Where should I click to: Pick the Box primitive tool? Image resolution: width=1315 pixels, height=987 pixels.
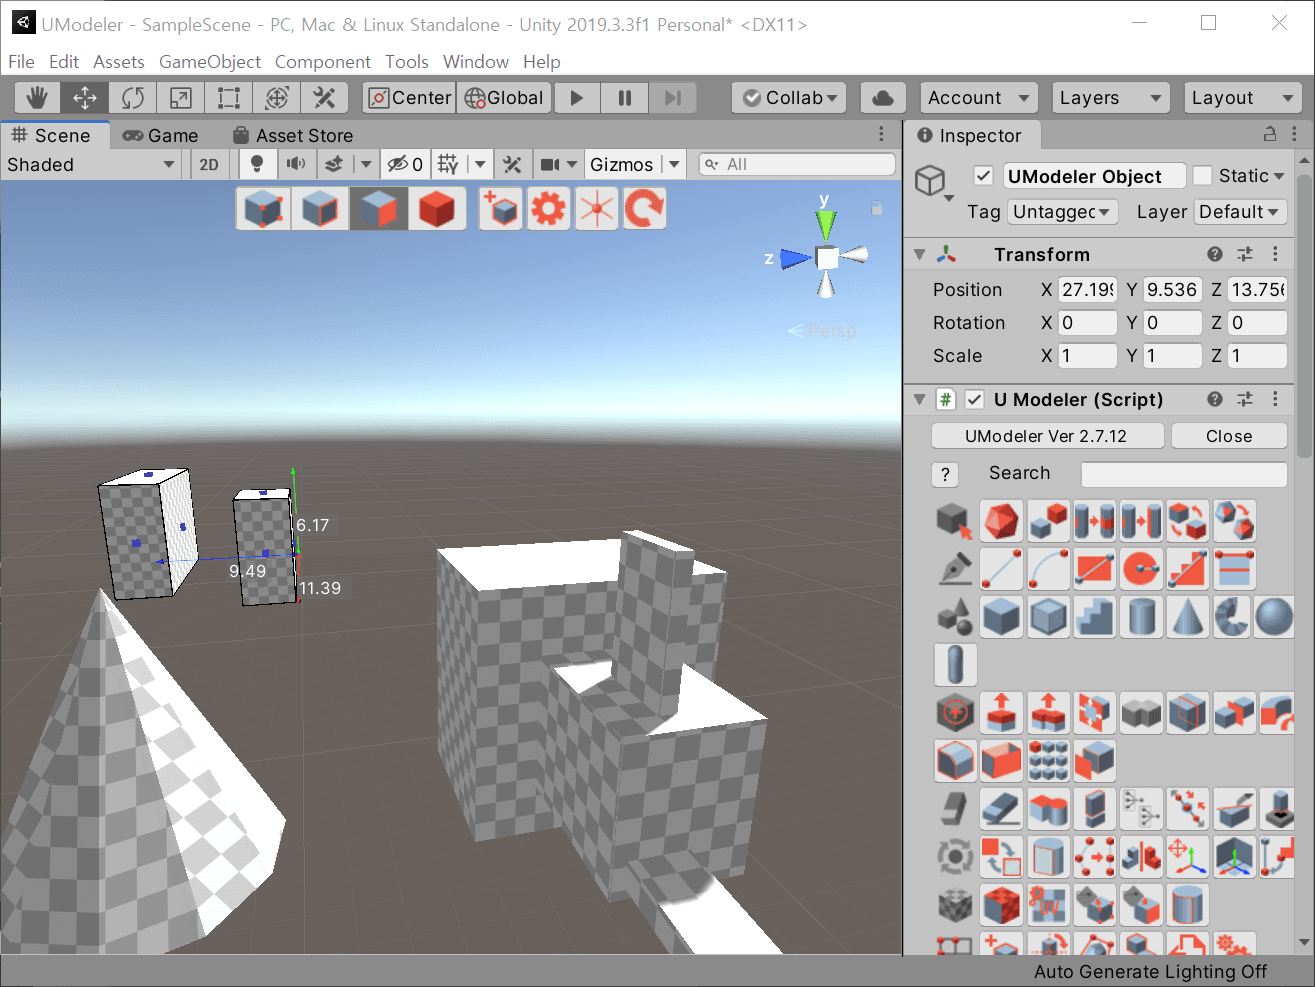[1001, 616]
